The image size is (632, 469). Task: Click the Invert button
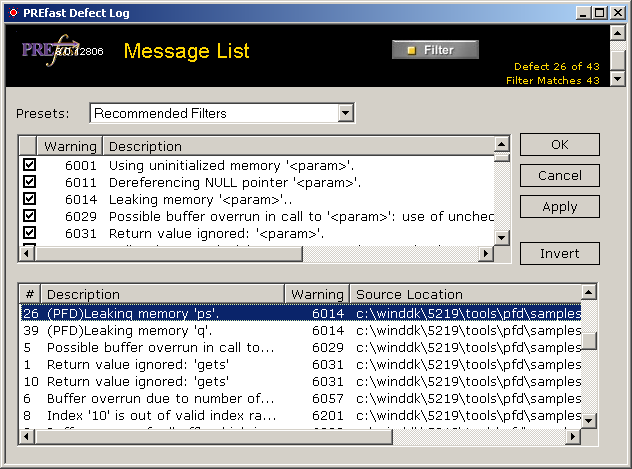pos(559,253)
